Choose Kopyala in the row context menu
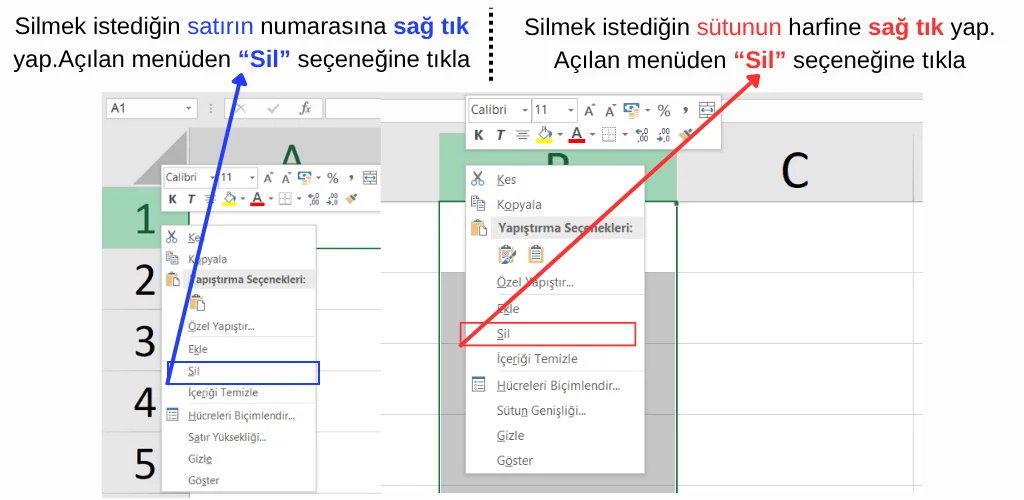Image resolution: width=1024 pixels, height=500 pixels. (208, 259)
